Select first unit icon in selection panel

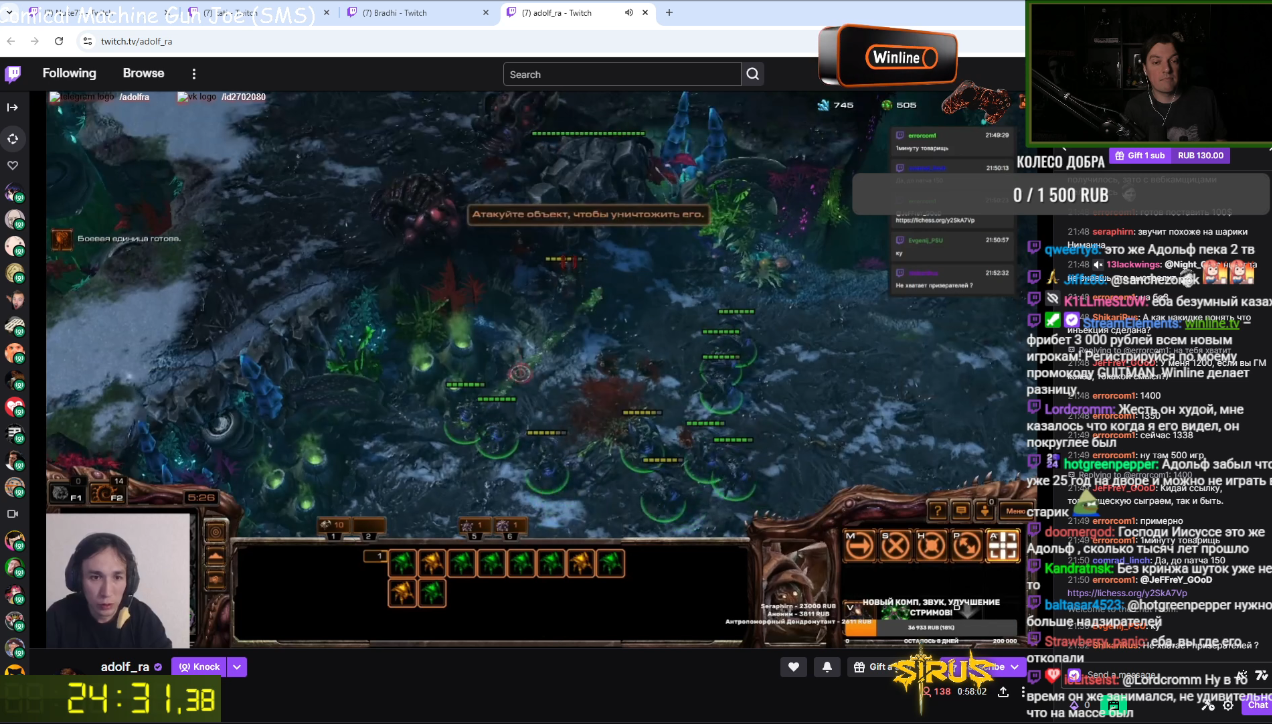tap(402, 563)
